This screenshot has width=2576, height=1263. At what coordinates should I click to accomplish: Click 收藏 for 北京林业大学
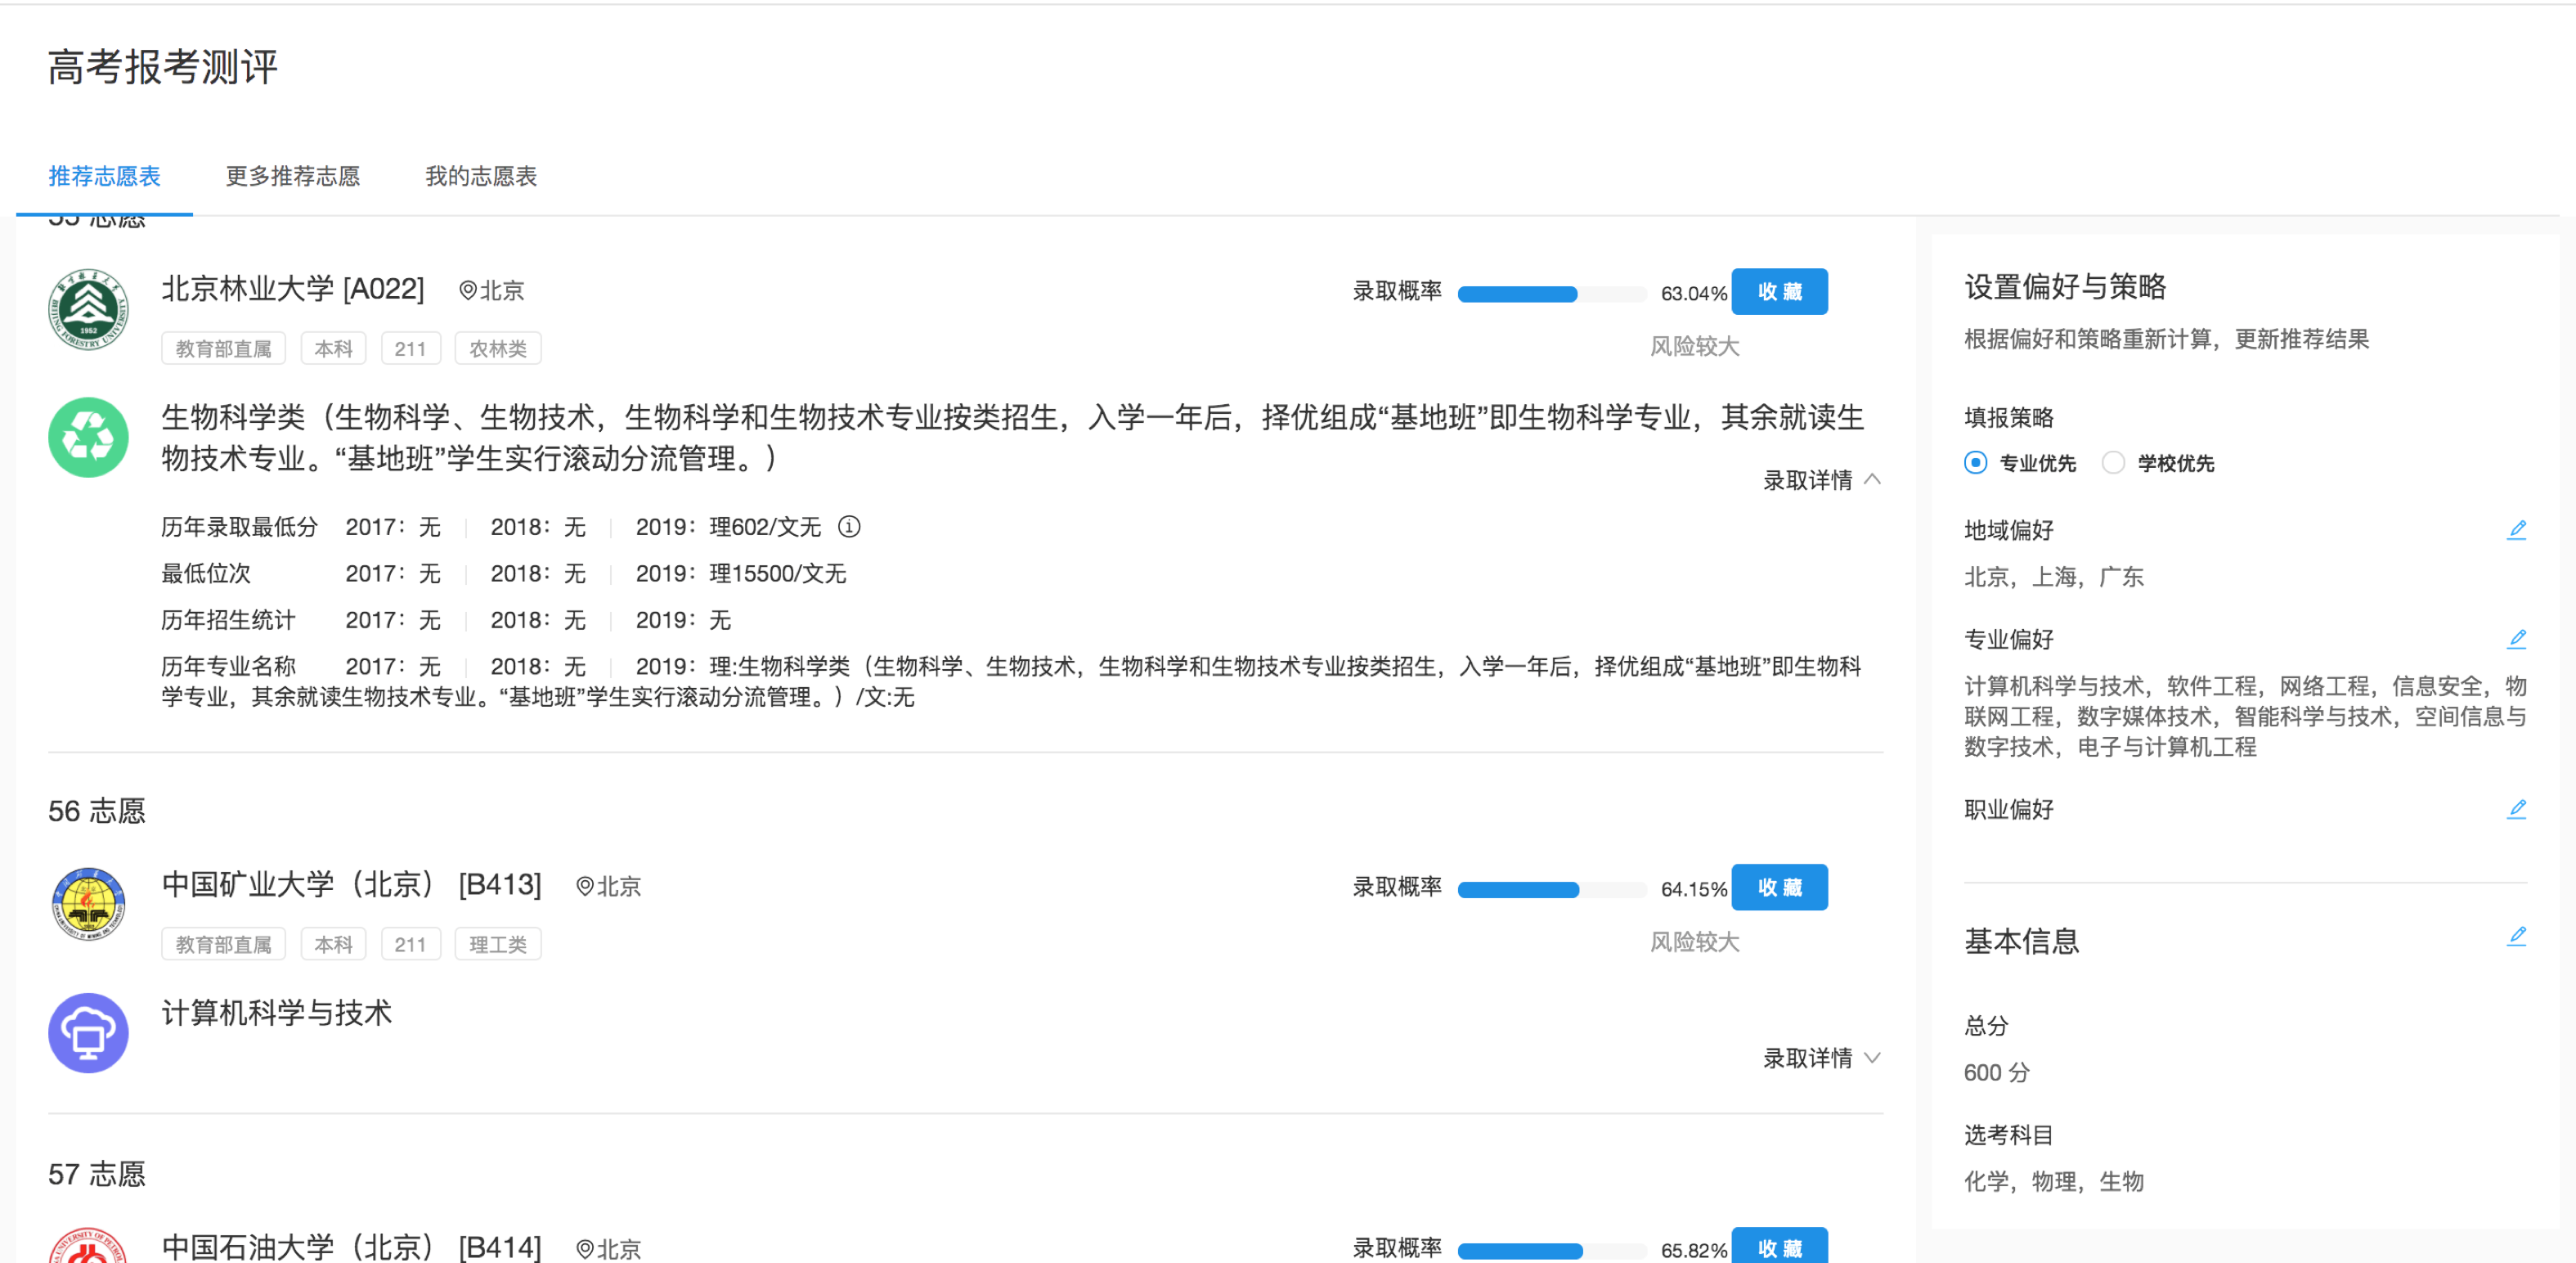(1779, 291)
